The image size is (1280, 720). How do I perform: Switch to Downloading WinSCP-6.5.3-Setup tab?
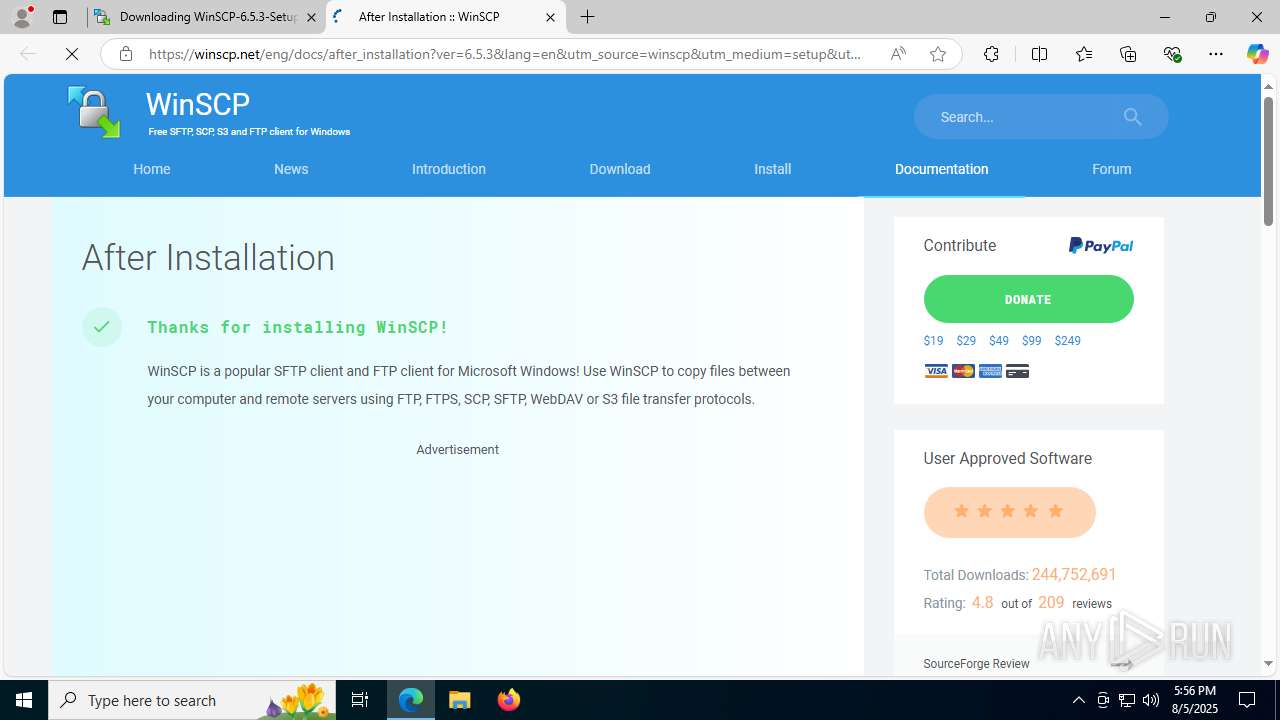(x=206, y=17)
